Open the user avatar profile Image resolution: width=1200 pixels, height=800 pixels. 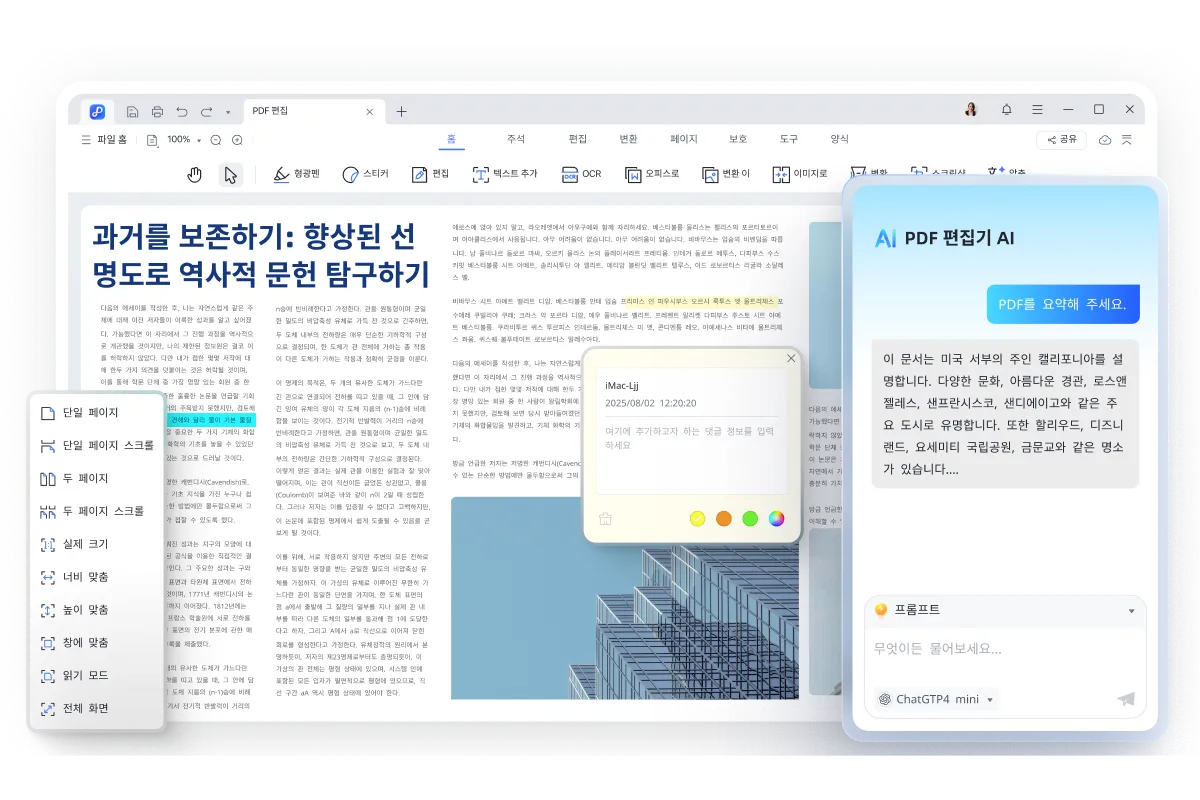click(971, 109)
